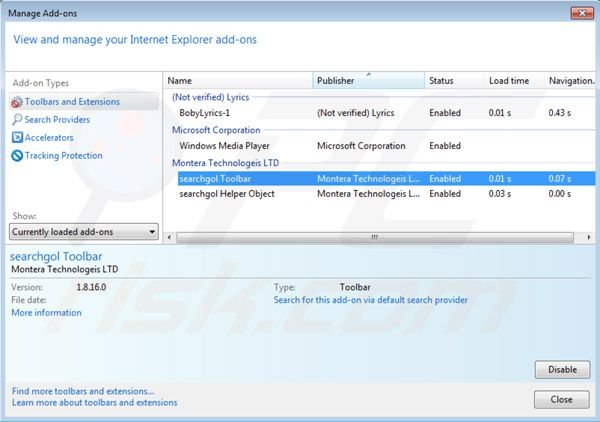Image resolution: width=600 pixels, height=422 pixels.
Task: Click the searchgol Toolbar details heading
Action: pyautogui.click(x=56, y=256)
